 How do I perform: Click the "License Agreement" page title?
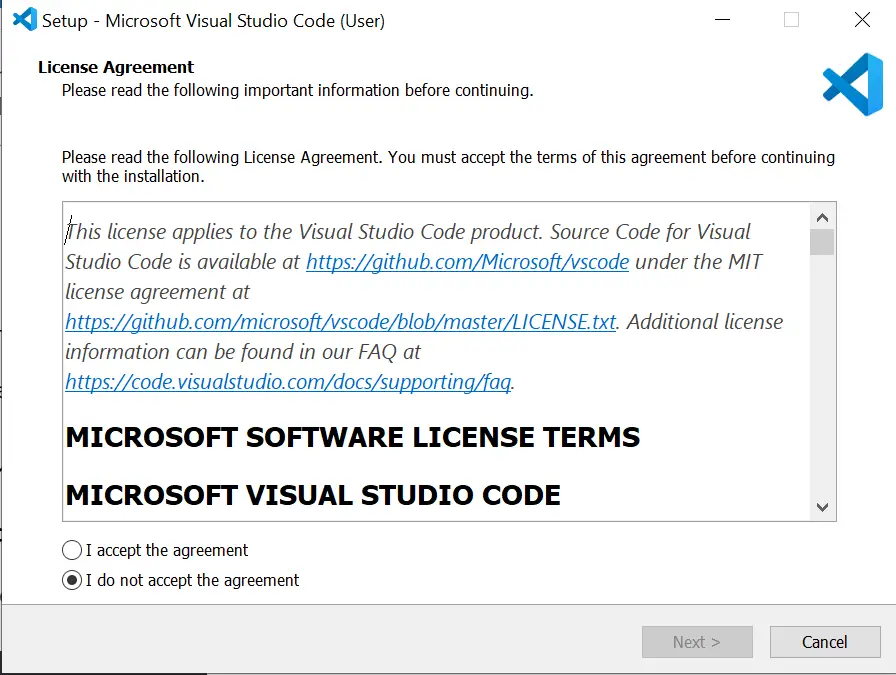tap(116, 67)
